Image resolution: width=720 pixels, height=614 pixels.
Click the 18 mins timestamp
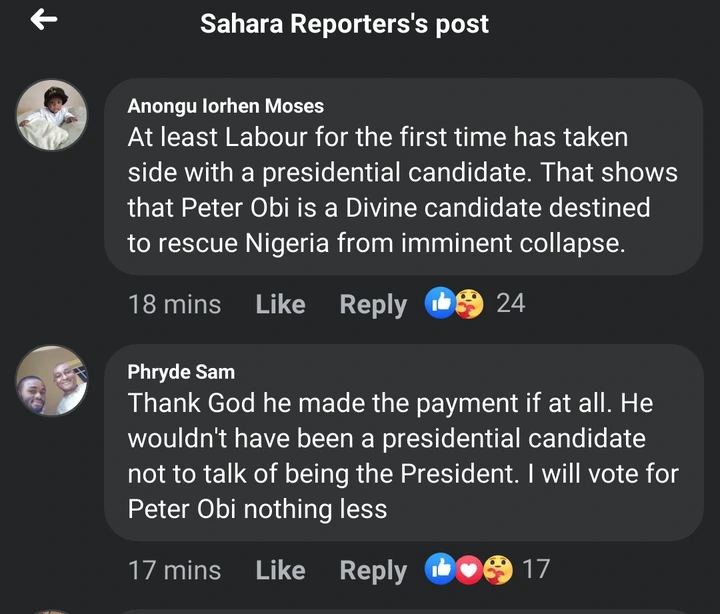[174, 304]
